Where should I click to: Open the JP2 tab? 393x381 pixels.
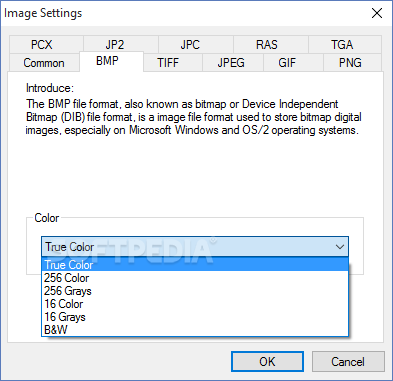[x=121, y=44]
